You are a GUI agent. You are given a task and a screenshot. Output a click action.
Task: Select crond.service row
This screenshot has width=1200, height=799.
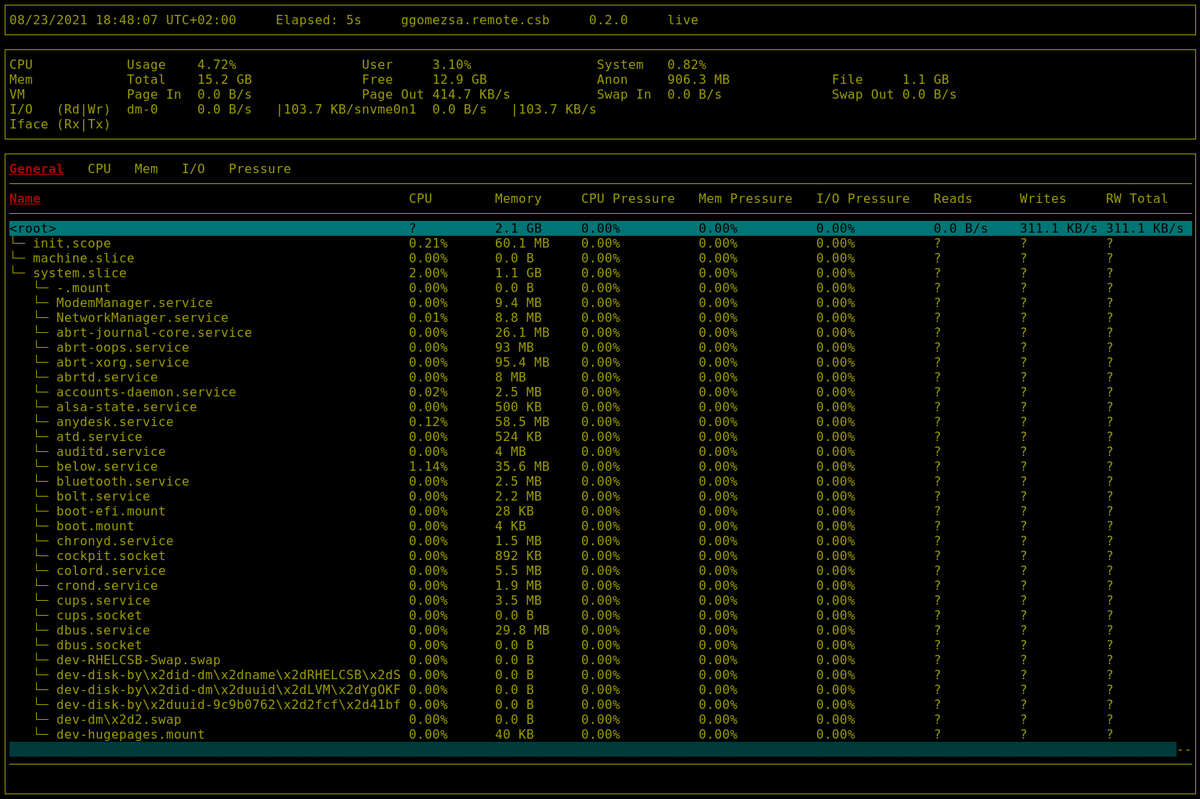tap(600, 586)
